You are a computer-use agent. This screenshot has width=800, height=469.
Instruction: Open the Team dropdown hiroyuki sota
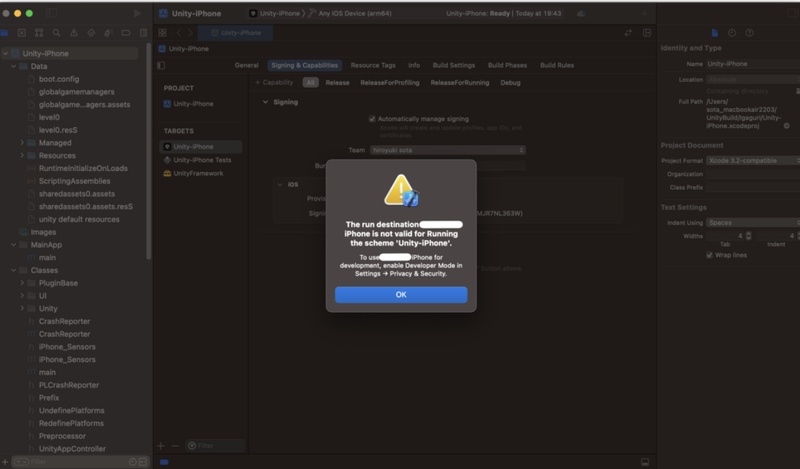pos(447,150)
